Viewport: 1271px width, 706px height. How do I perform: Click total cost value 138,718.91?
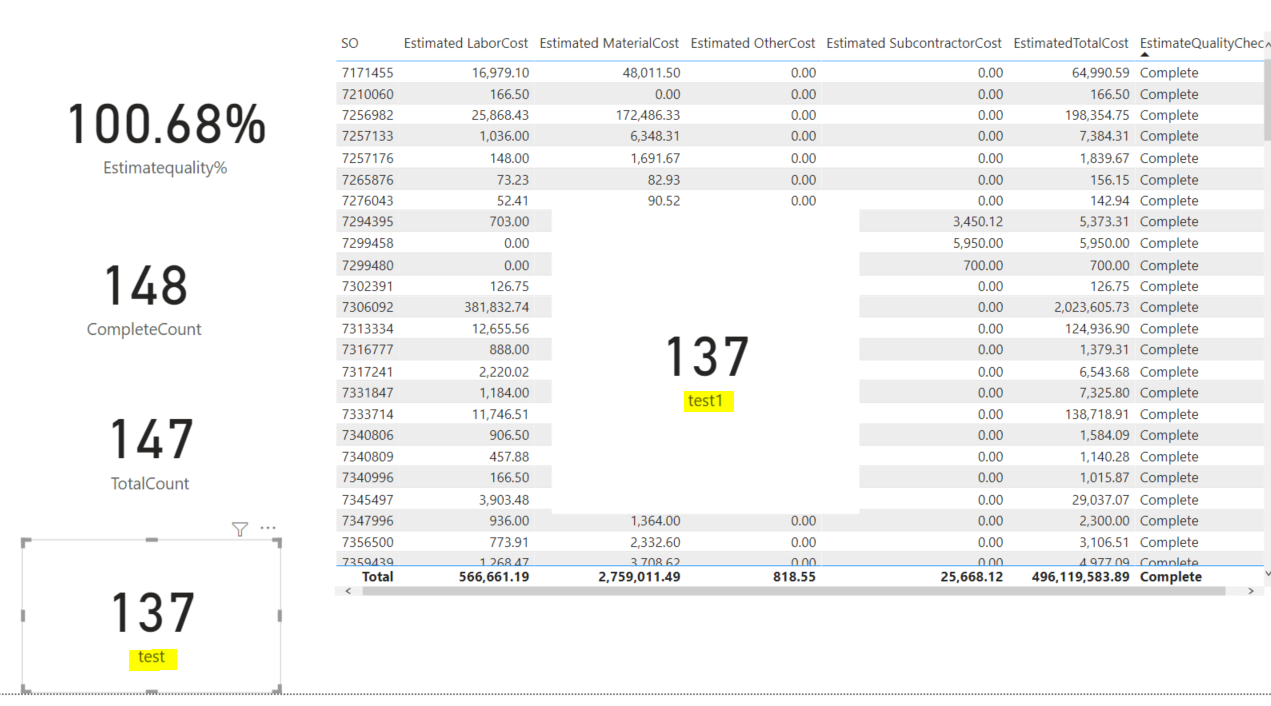[x=1097, y=414]
